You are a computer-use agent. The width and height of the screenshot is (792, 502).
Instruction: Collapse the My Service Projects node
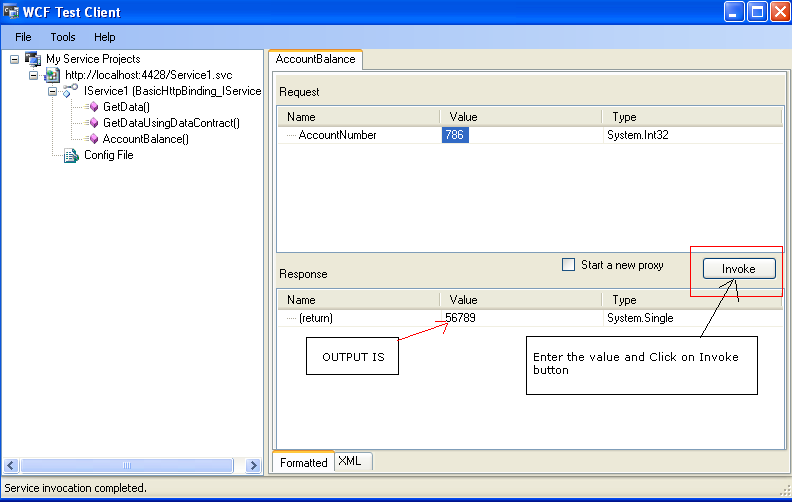[14, 60]
